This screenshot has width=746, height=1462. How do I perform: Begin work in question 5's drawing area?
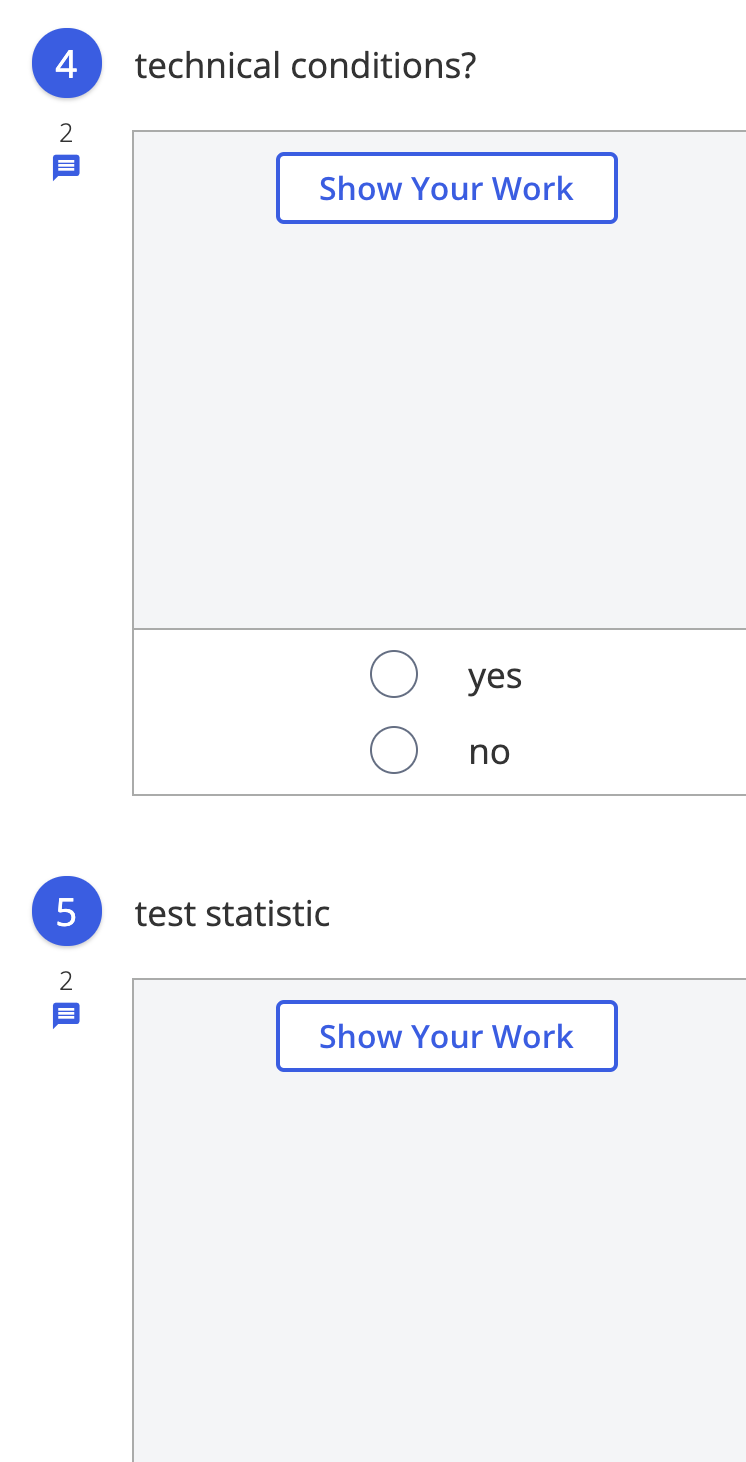point(440,1250)
